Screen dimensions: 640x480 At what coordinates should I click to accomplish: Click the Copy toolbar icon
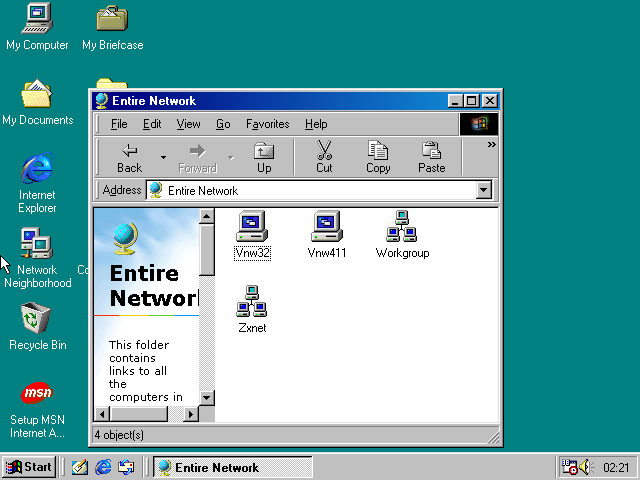point(378,158)
